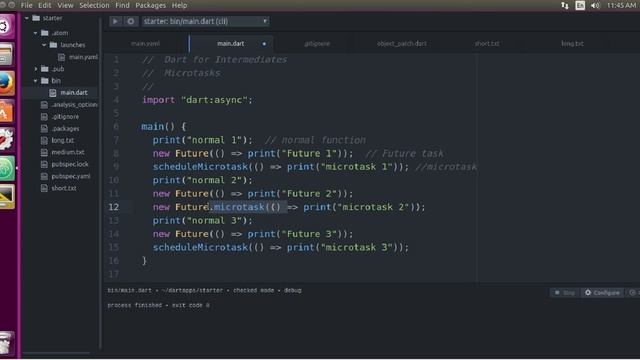Click 'microtask 3' string on line 15
Viewport: 640px width, 360px height.
point(357,247)
